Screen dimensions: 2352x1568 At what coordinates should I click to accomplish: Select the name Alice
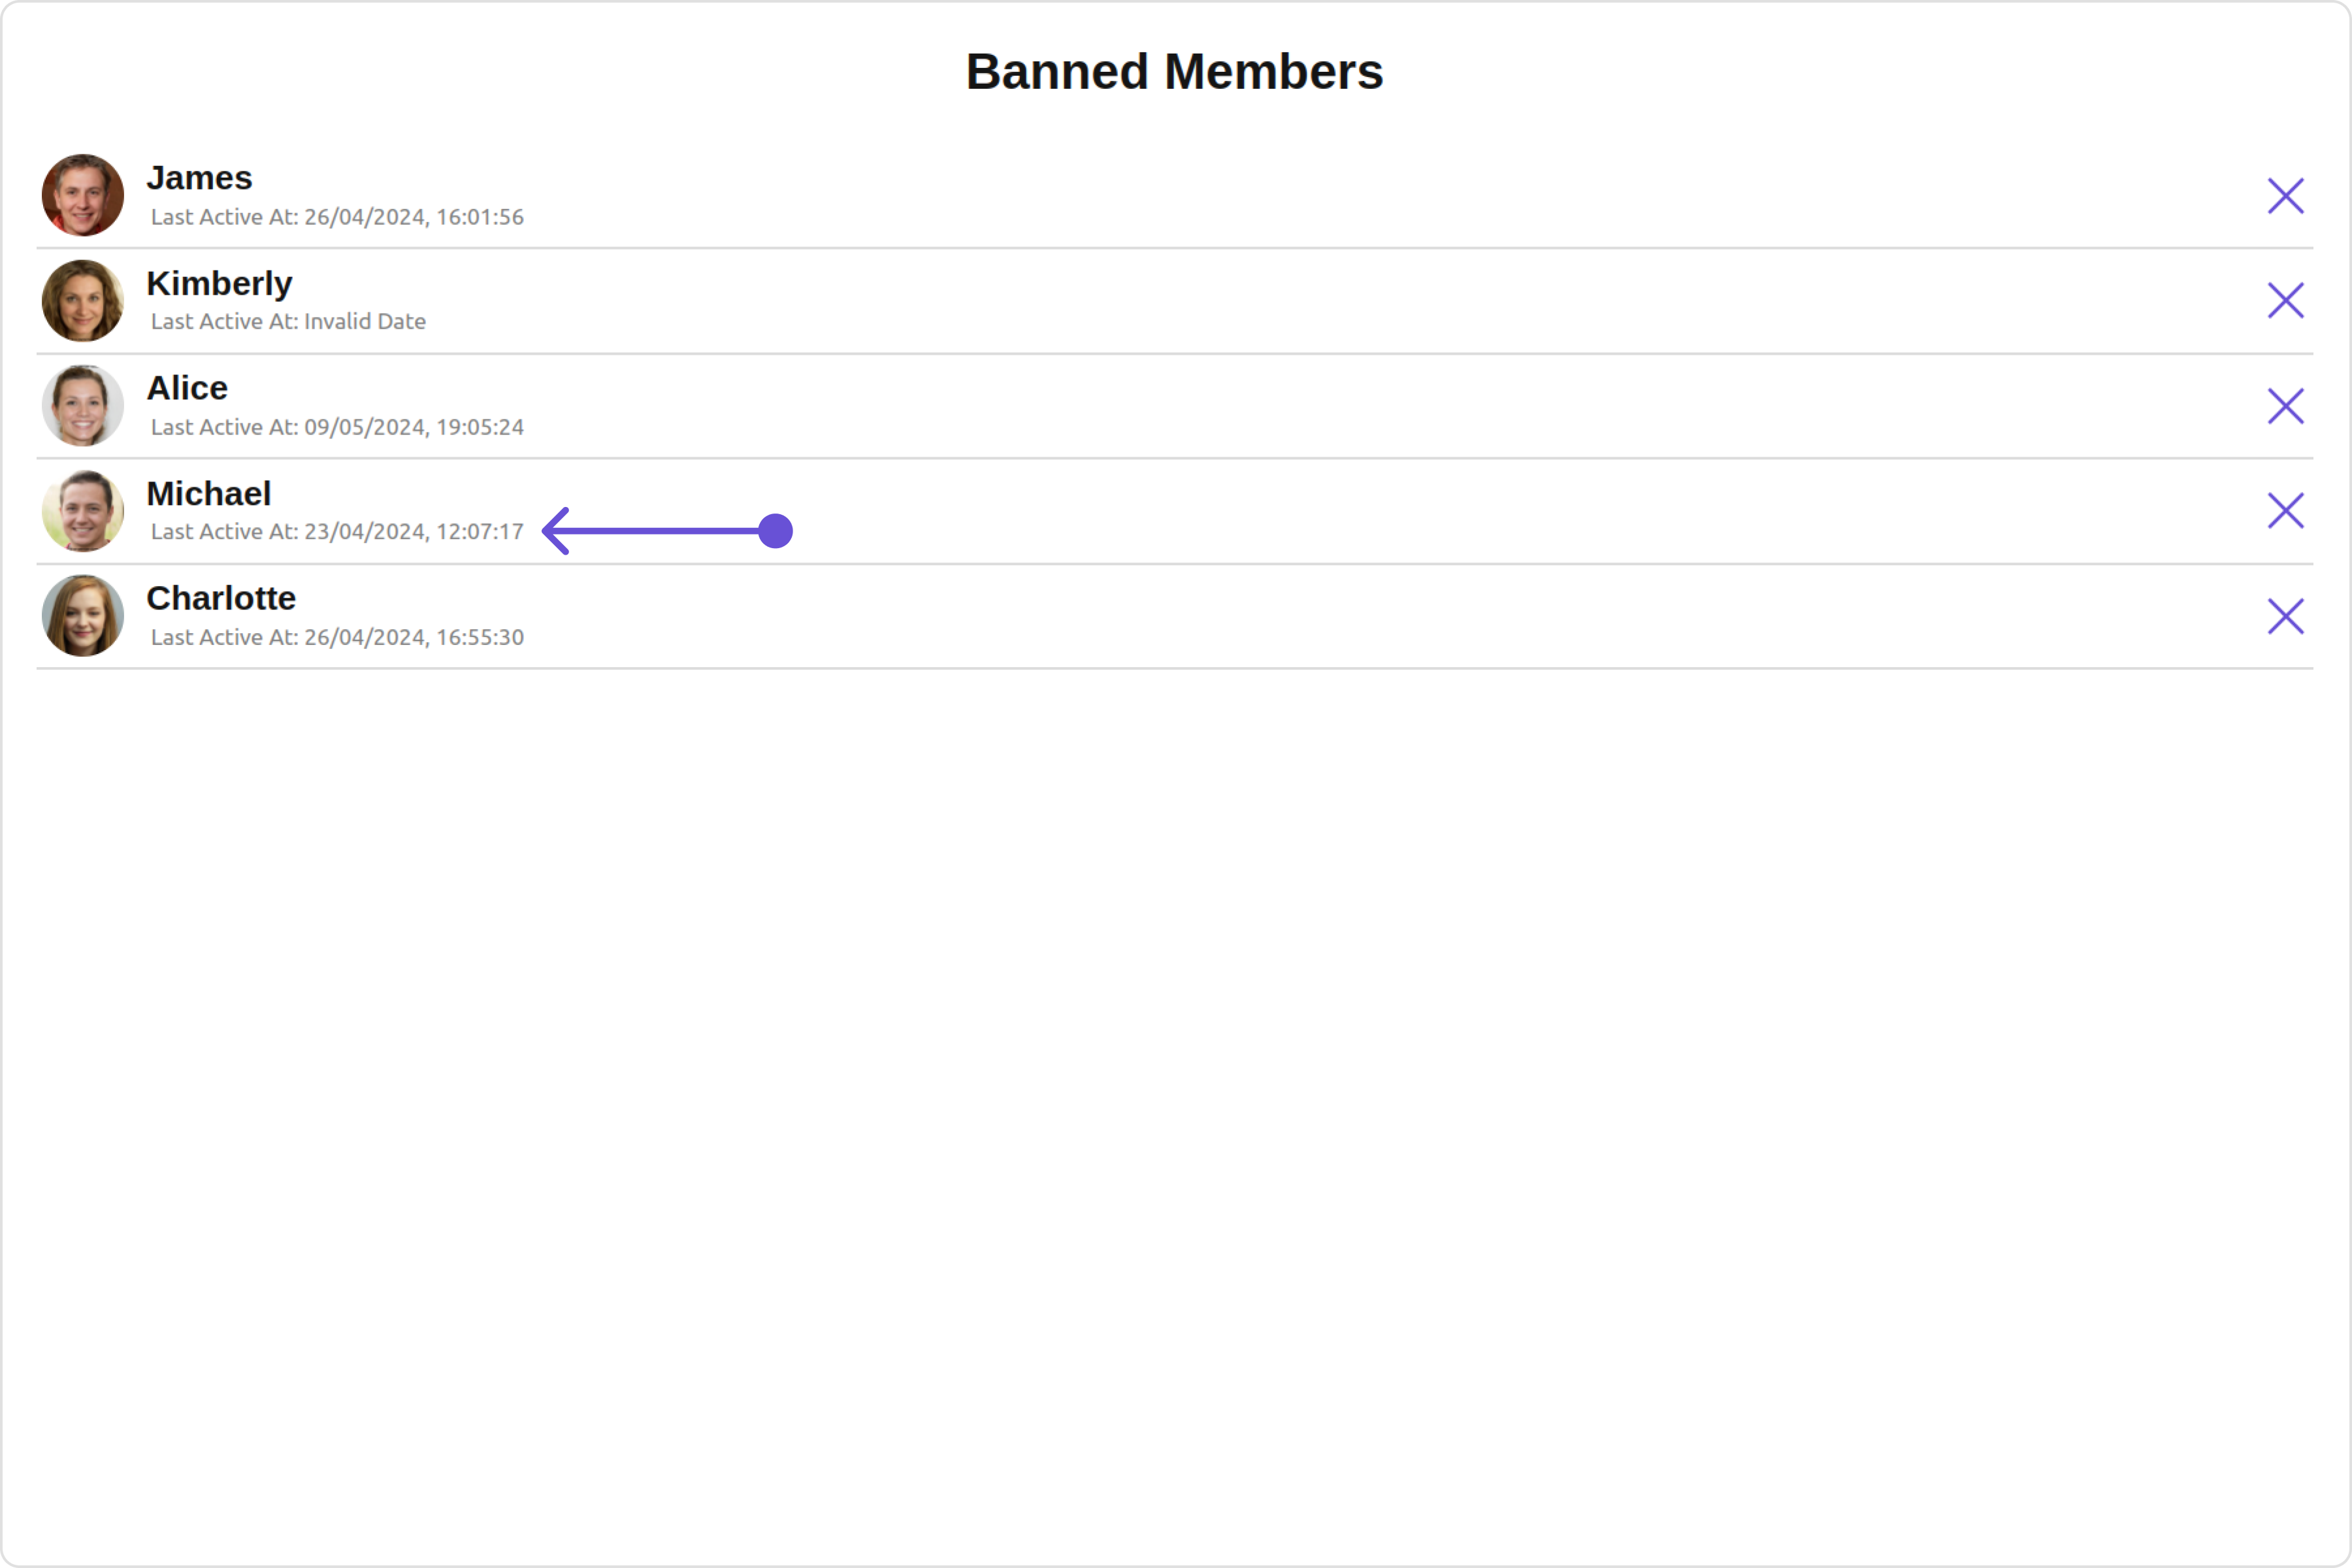coord(187,388)
